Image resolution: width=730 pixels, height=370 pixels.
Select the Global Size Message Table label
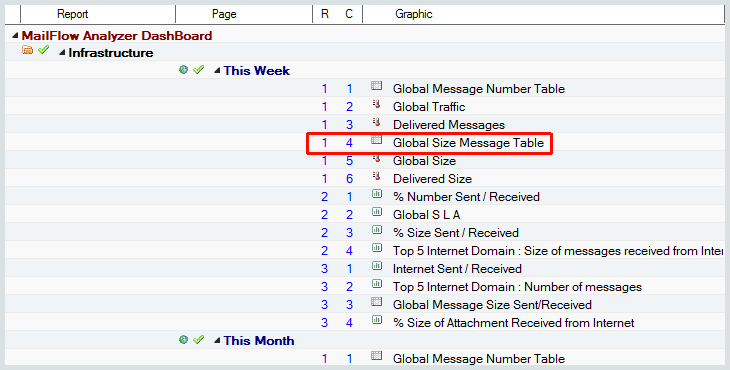click(x=468, y=143)
